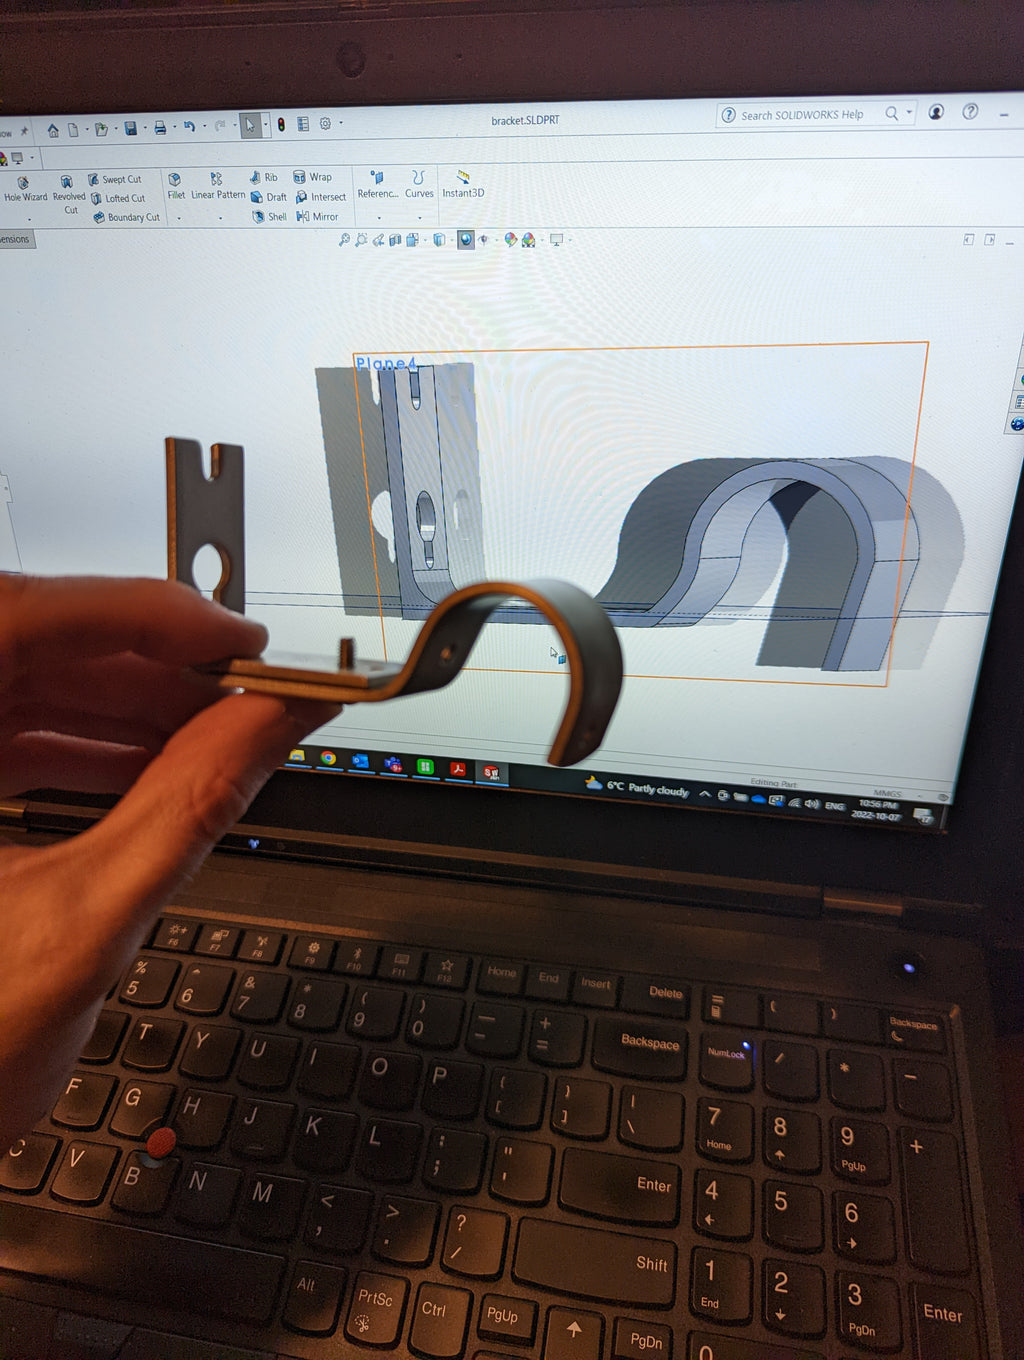
Task: Activate the Select cursor tool
Action: (250, 125)
